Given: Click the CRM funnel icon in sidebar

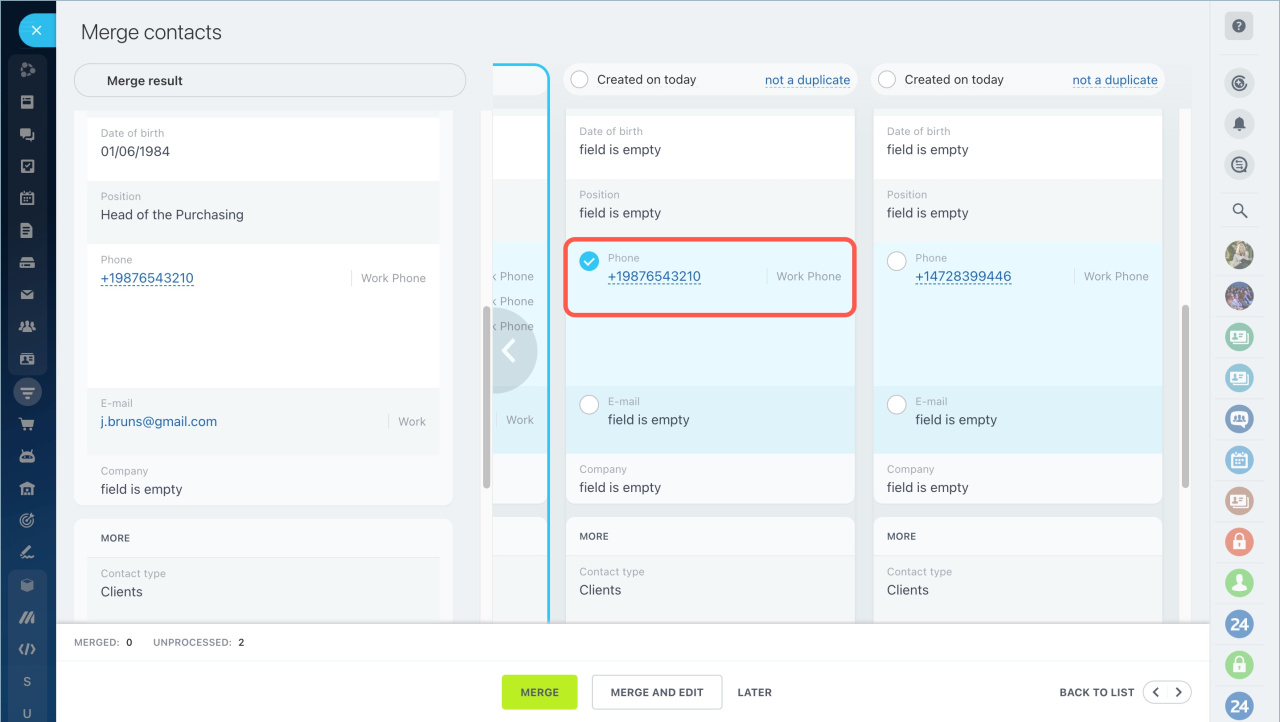Looking at the screenshot, I should [x=27, y=392].
